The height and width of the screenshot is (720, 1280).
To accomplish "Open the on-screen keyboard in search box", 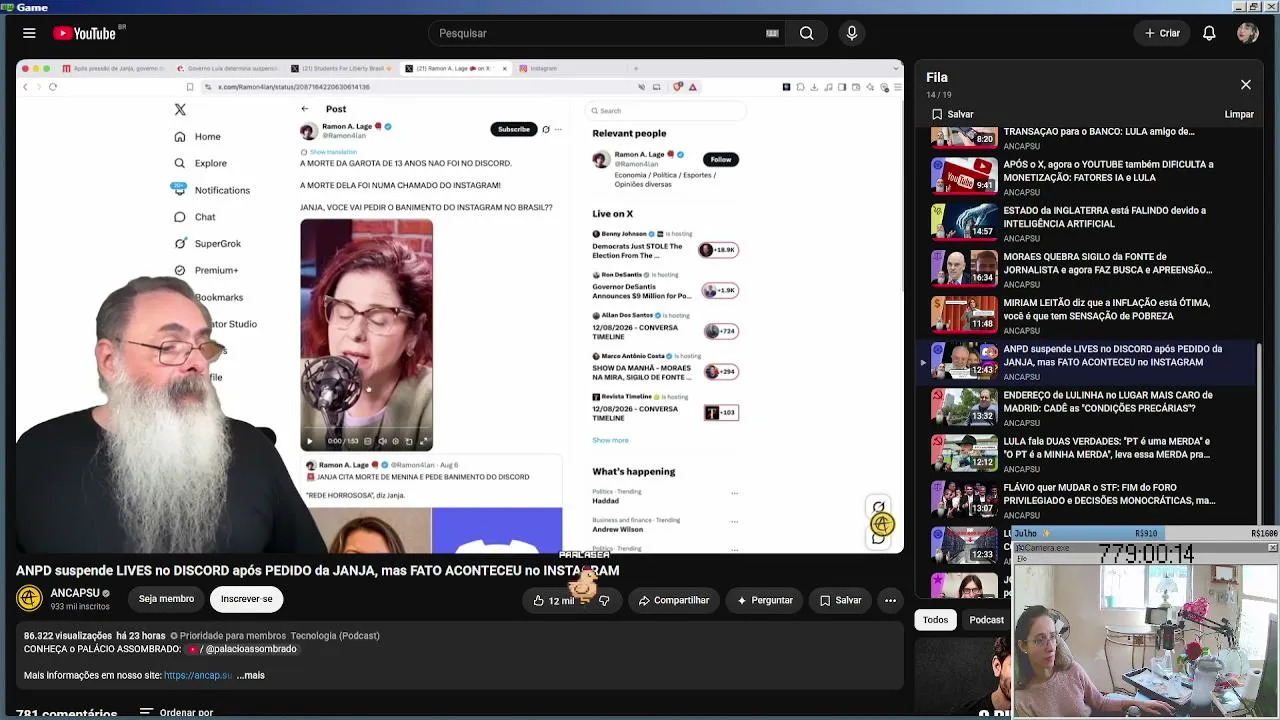I will [772, 33].
